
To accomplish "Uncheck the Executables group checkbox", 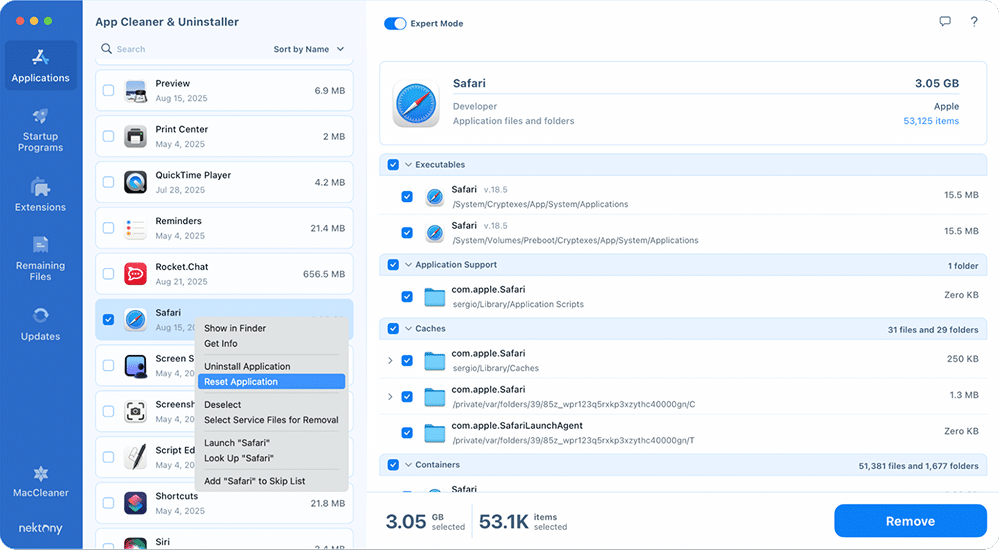I will (x=393, y=164).
